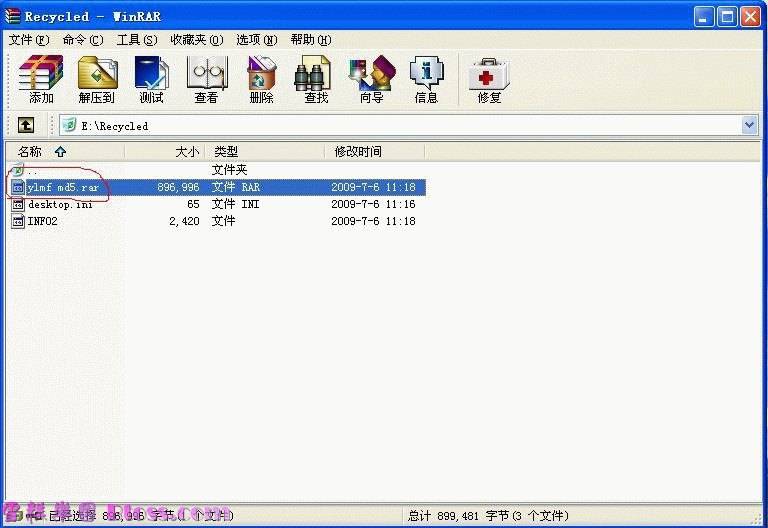Image resolution: width=768 pixels, height=528 pixels.
Task: Click the 文件夹 type of '..' row
Action: pos(229,170)
